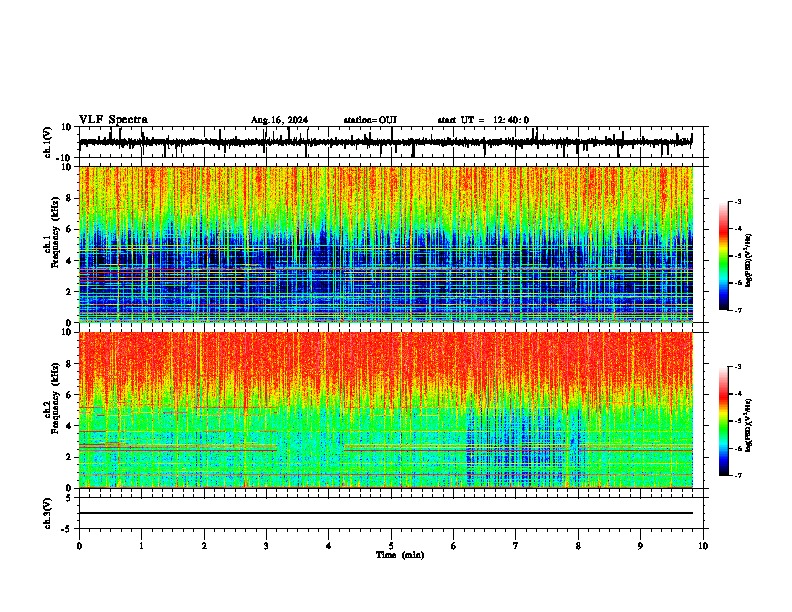Select the "Time (min)" axis label
The height and width of the screenshot is (612, 792).
(400, 555)
